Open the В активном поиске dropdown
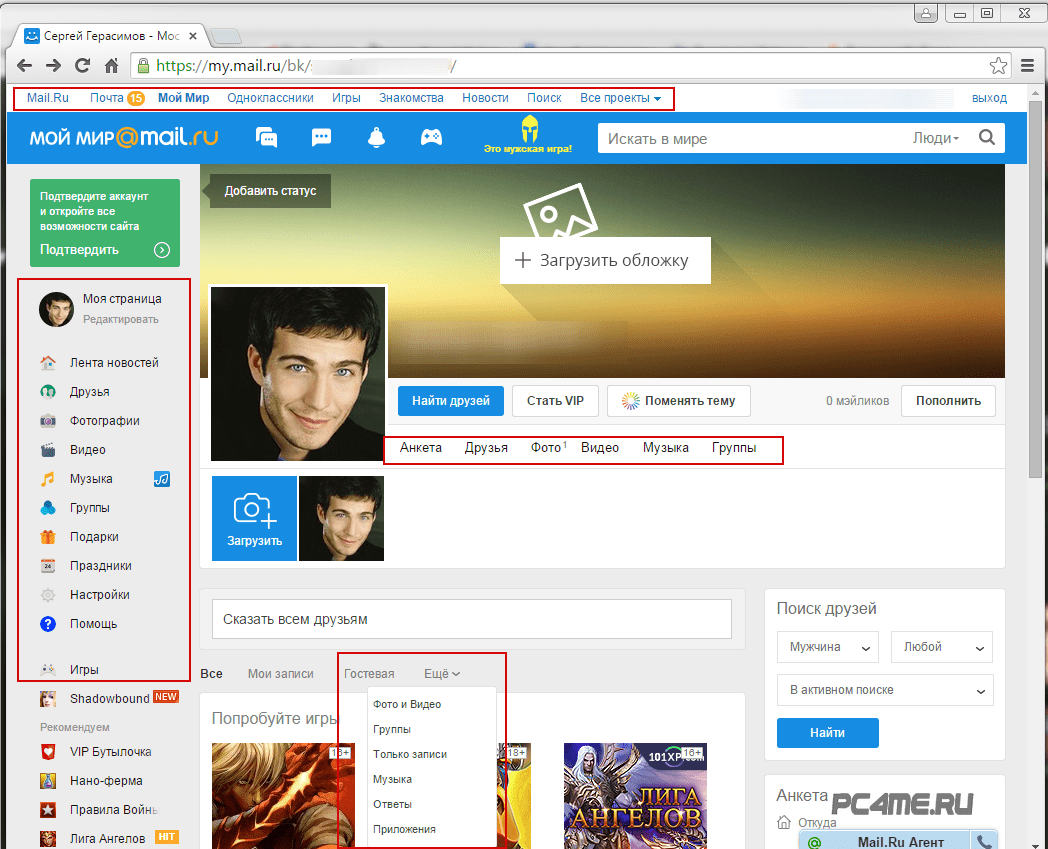Image resolution: width=1048 pixels, height=849 pixels. 884,690
